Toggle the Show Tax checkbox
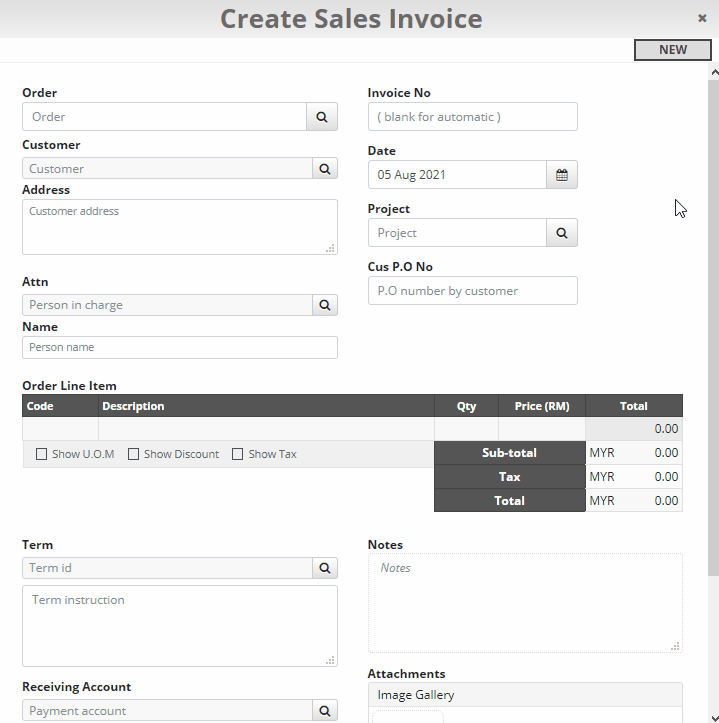719x723 pixels. (238, 454)
